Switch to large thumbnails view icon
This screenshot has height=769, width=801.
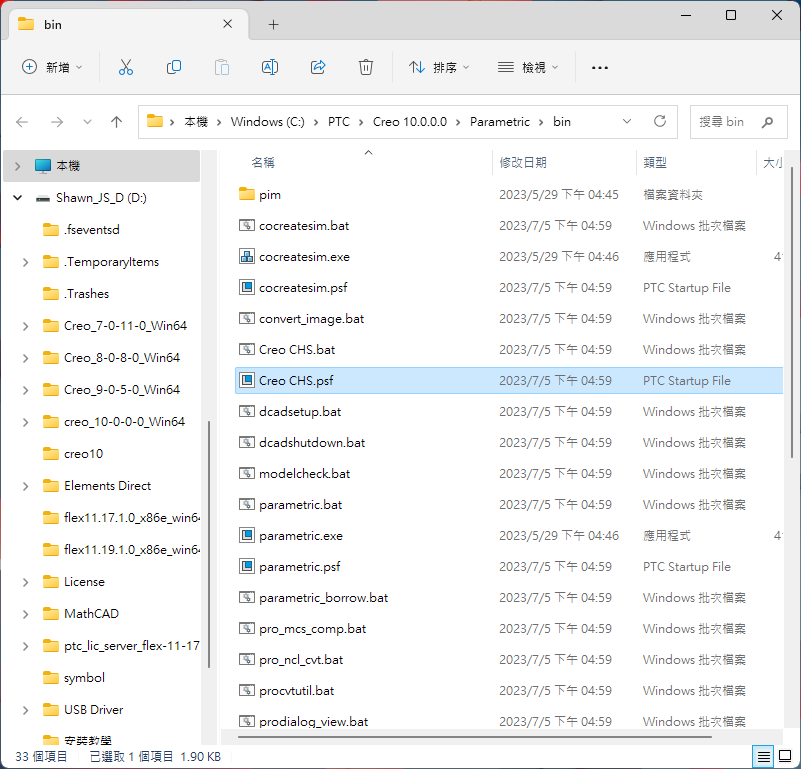pos(785,756)
